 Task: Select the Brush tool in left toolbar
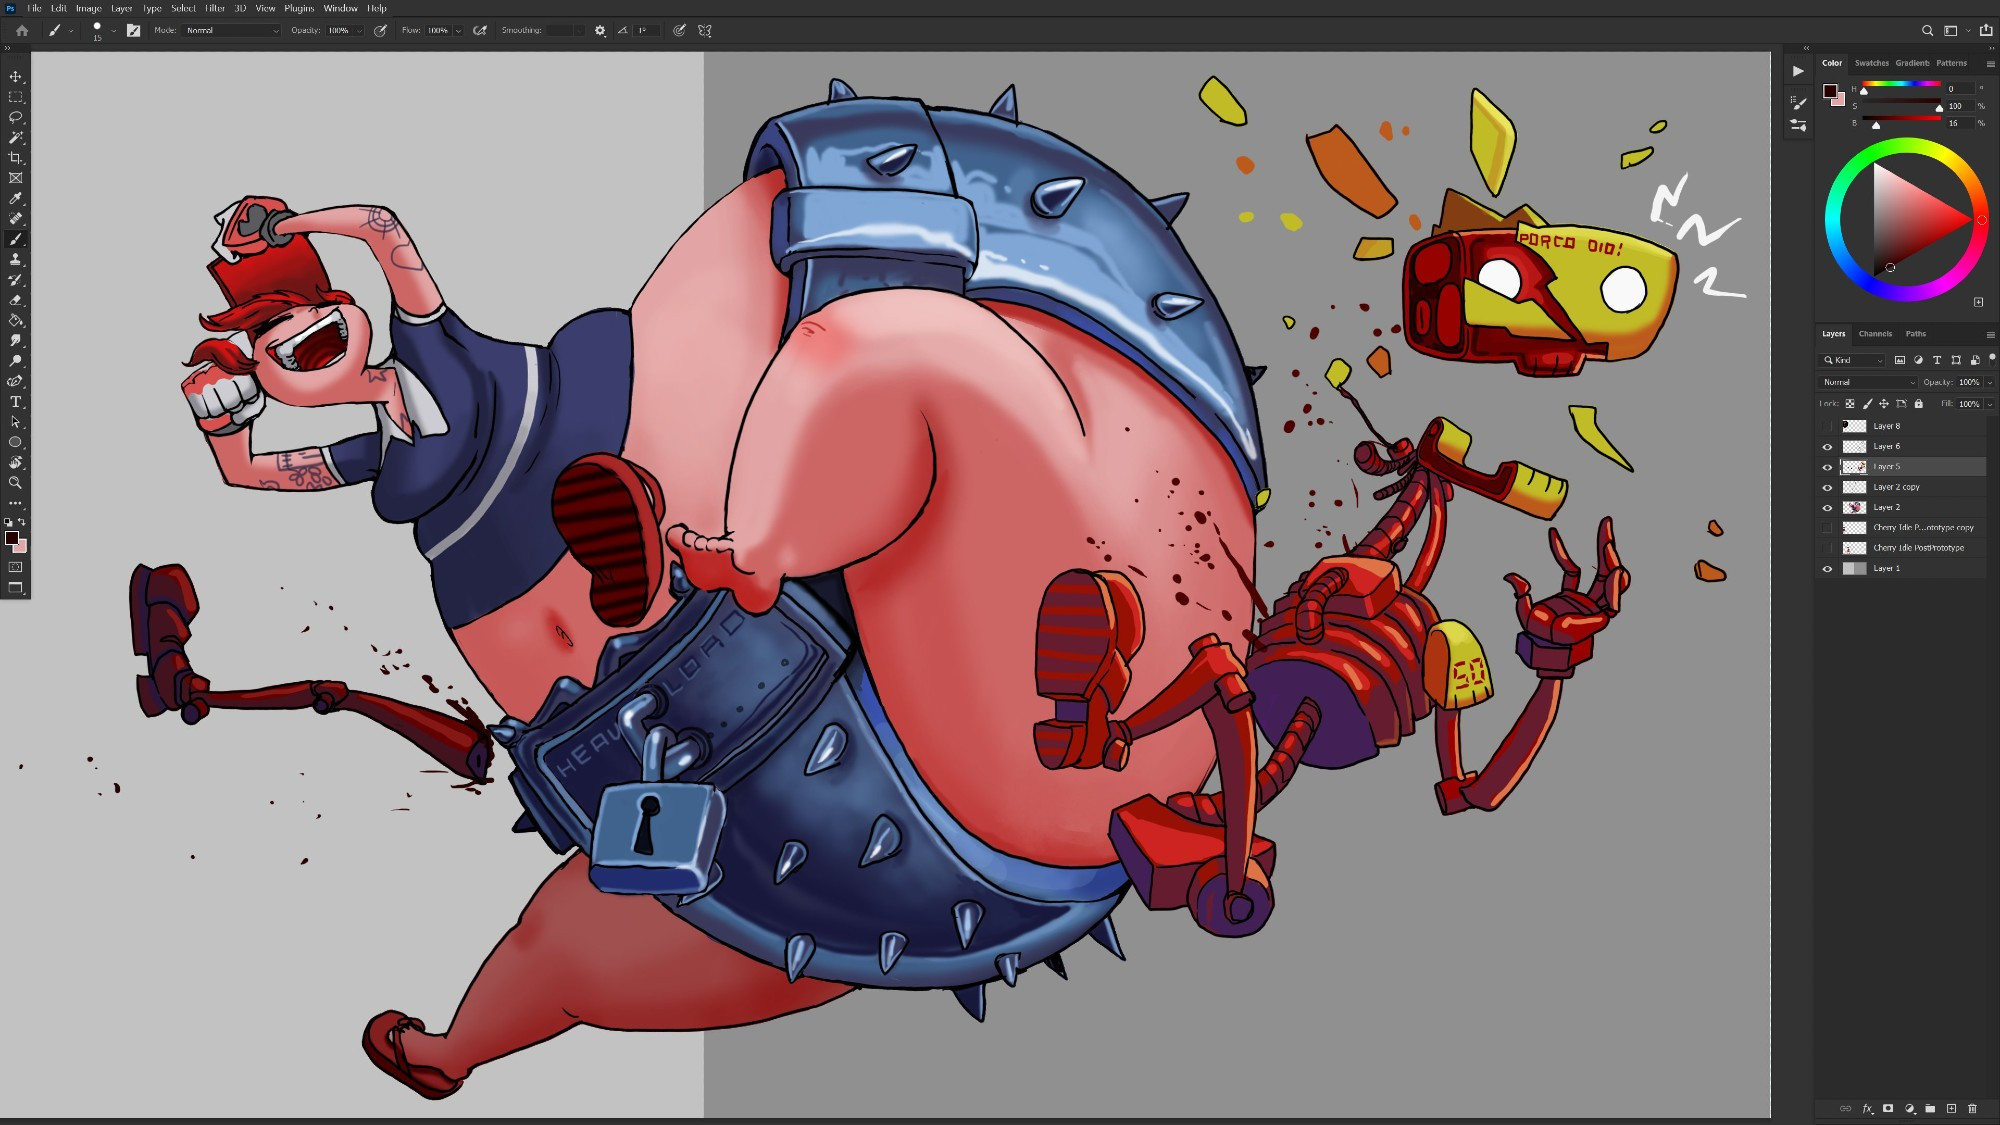click(x=15, y=239)
